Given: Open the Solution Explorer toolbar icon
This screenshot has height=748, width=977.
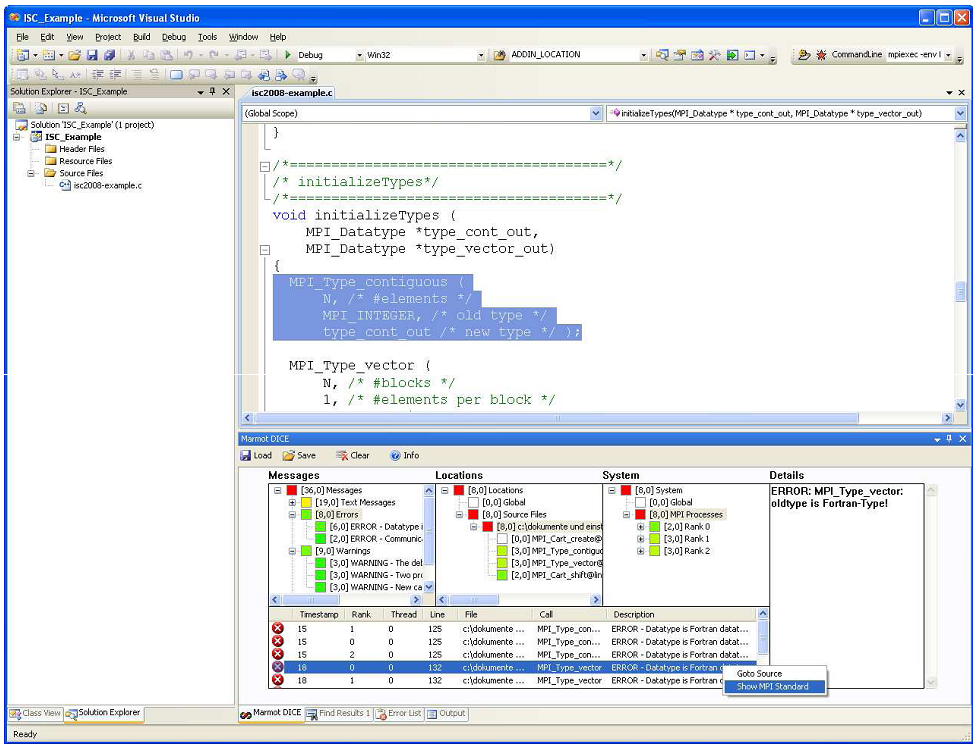Looking at the screenshot, I should coord(662,55).
